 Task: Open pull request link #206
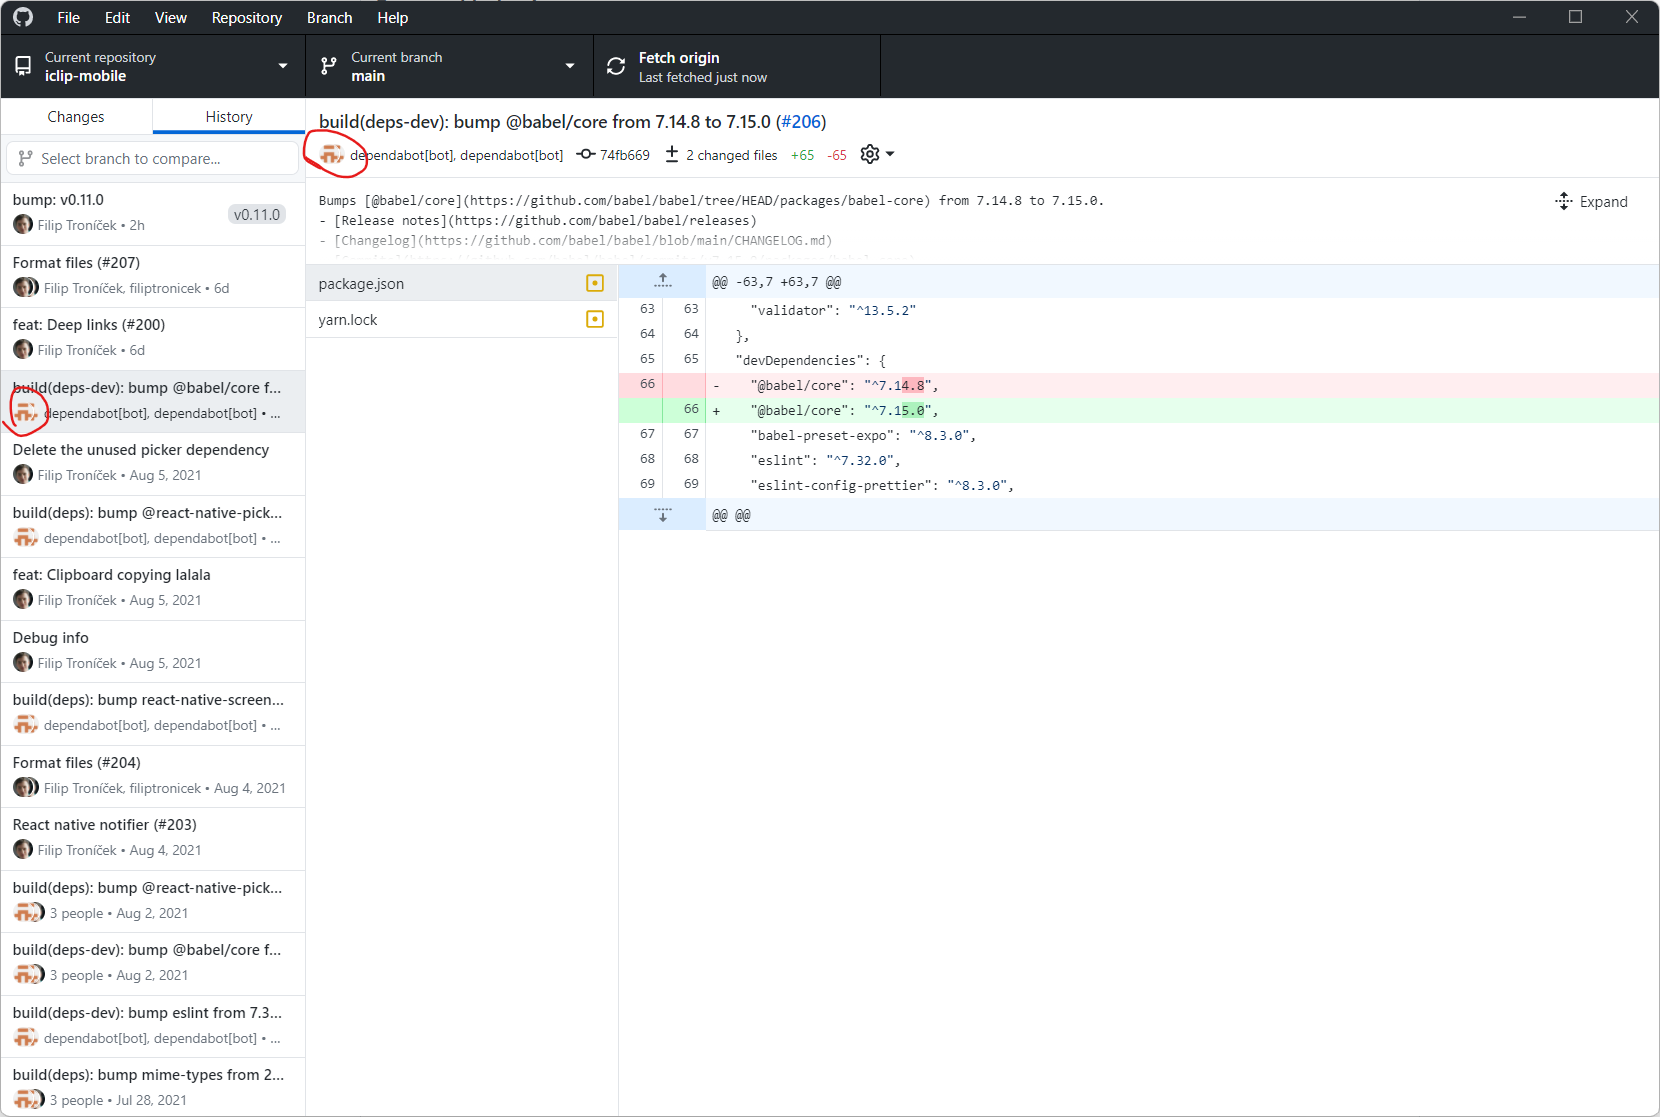pos(801,122)
